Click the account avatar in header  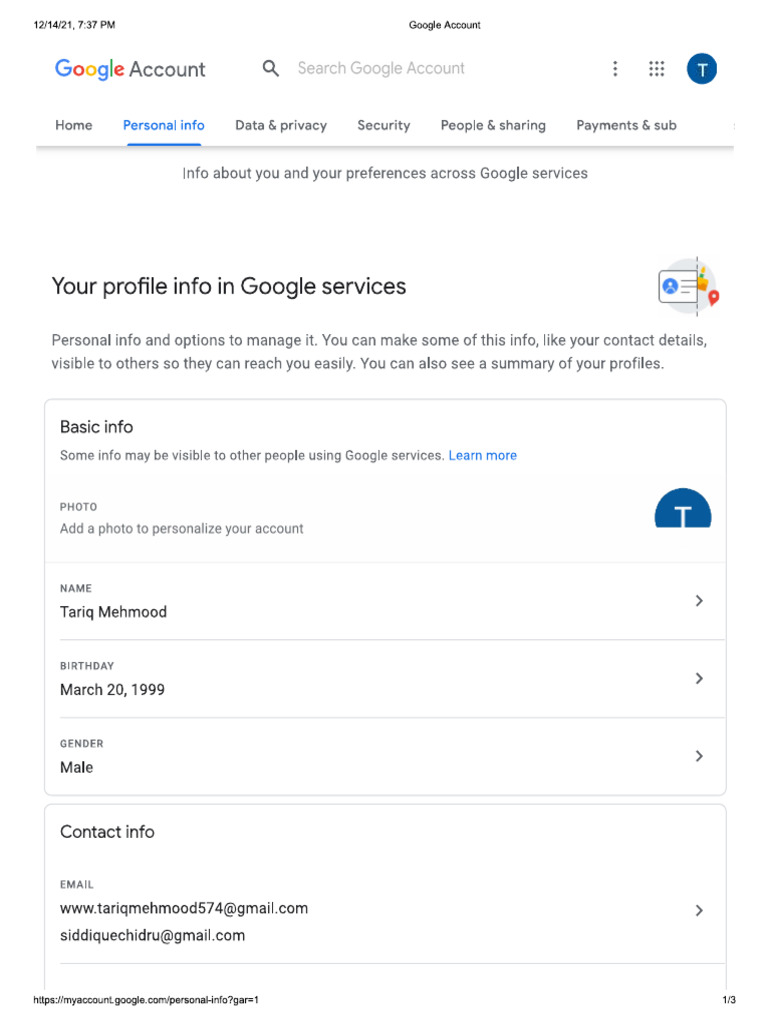pos(702,69)
